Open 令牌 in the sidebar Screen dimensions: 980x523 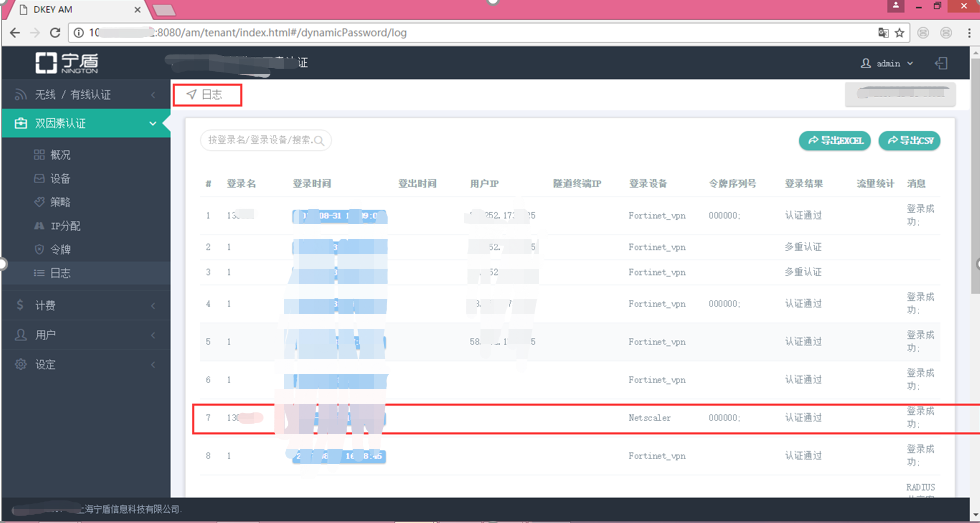click(x=61, y=249)
